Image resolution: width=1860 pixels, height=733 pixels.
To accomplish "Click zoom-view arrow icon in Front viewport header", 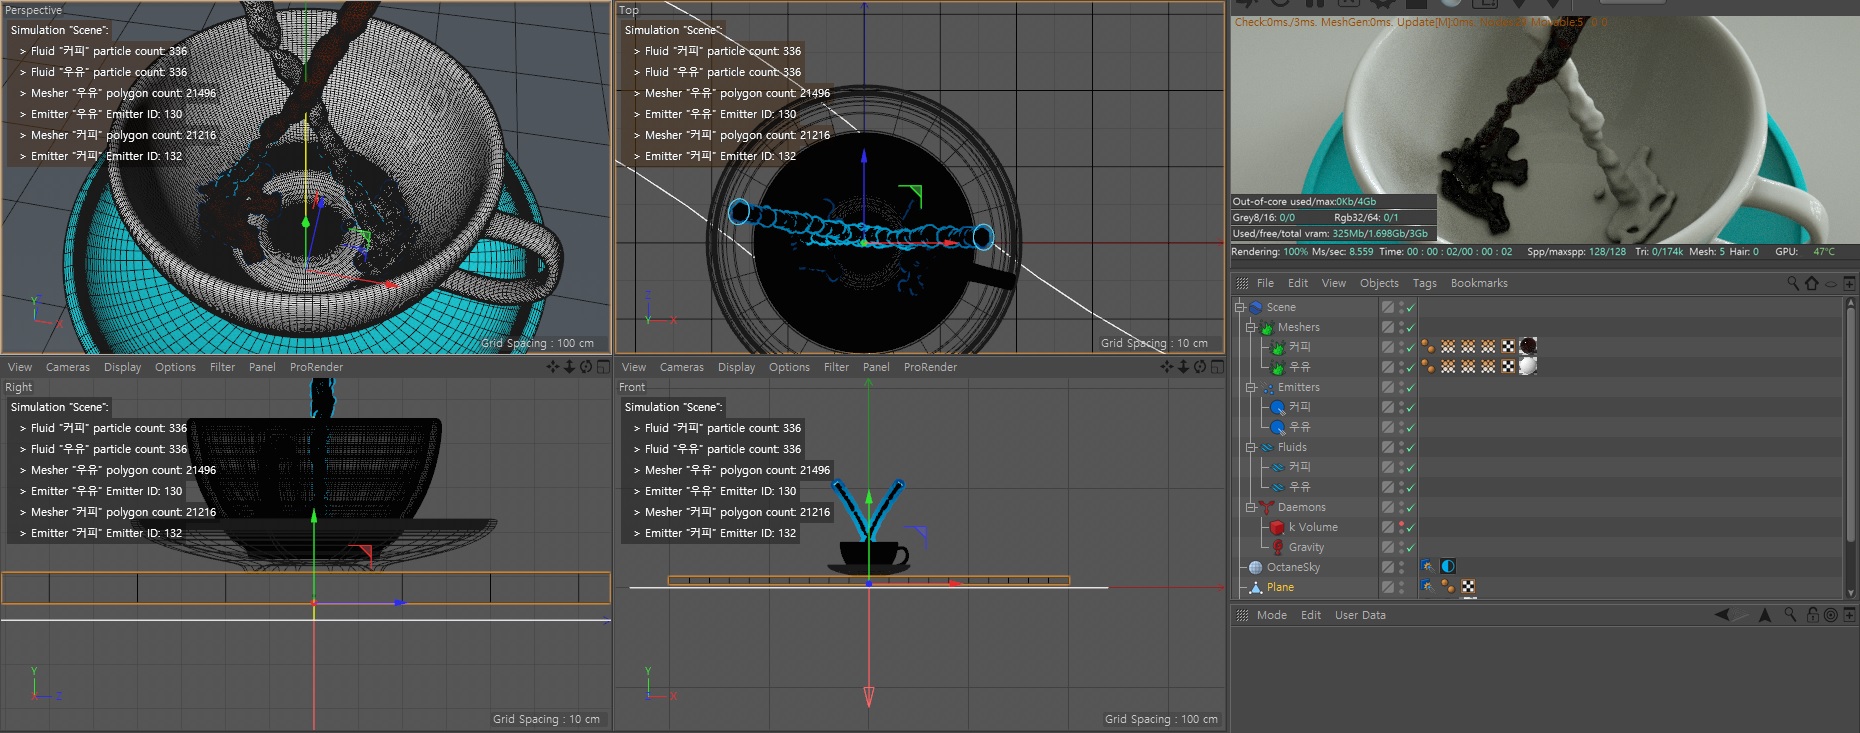I will point(1183,367).
